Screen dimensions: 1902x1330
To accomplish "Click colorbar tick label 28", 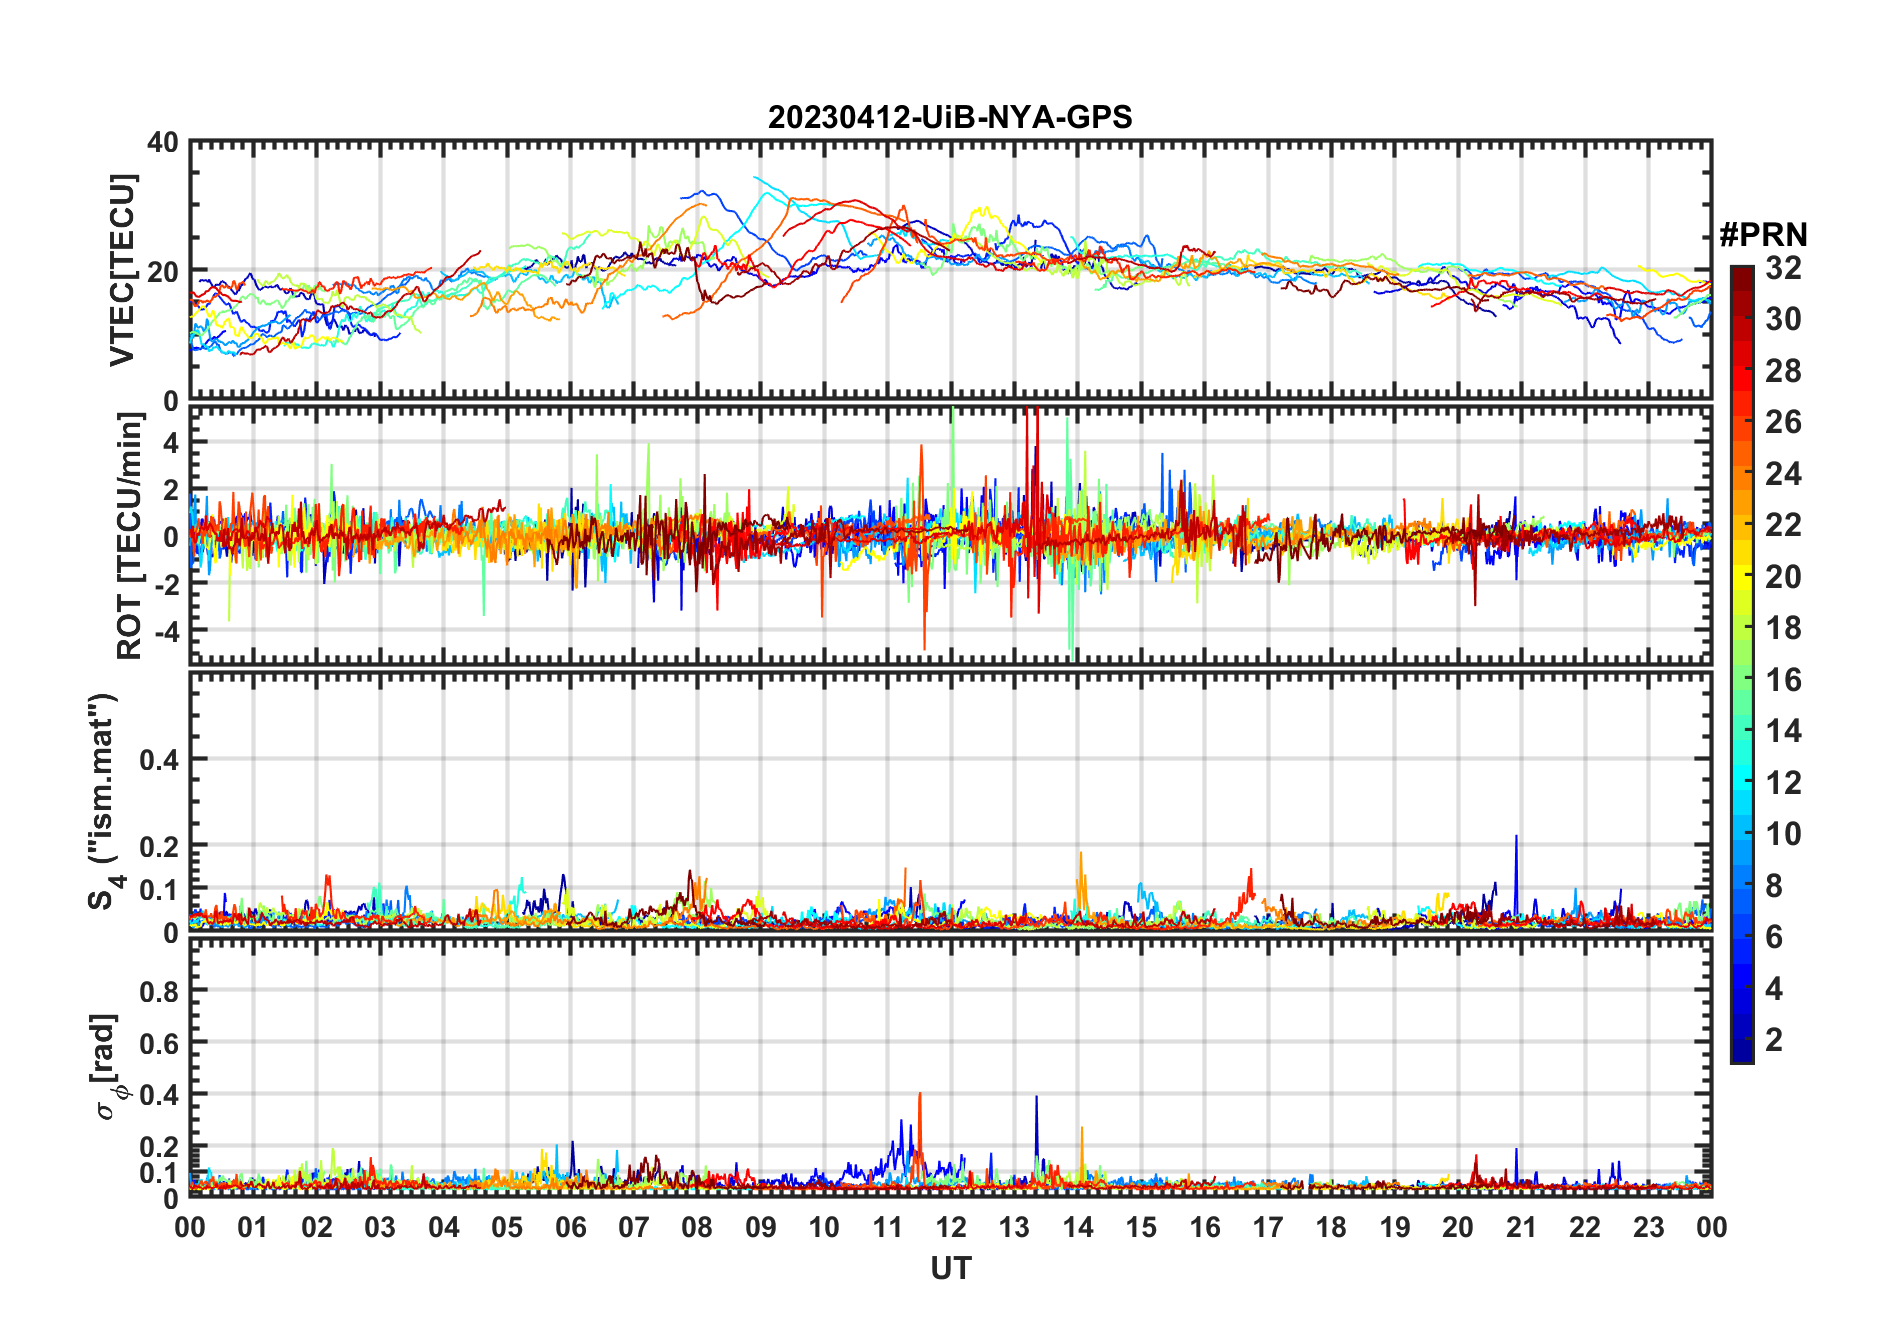I will 1783,371.
